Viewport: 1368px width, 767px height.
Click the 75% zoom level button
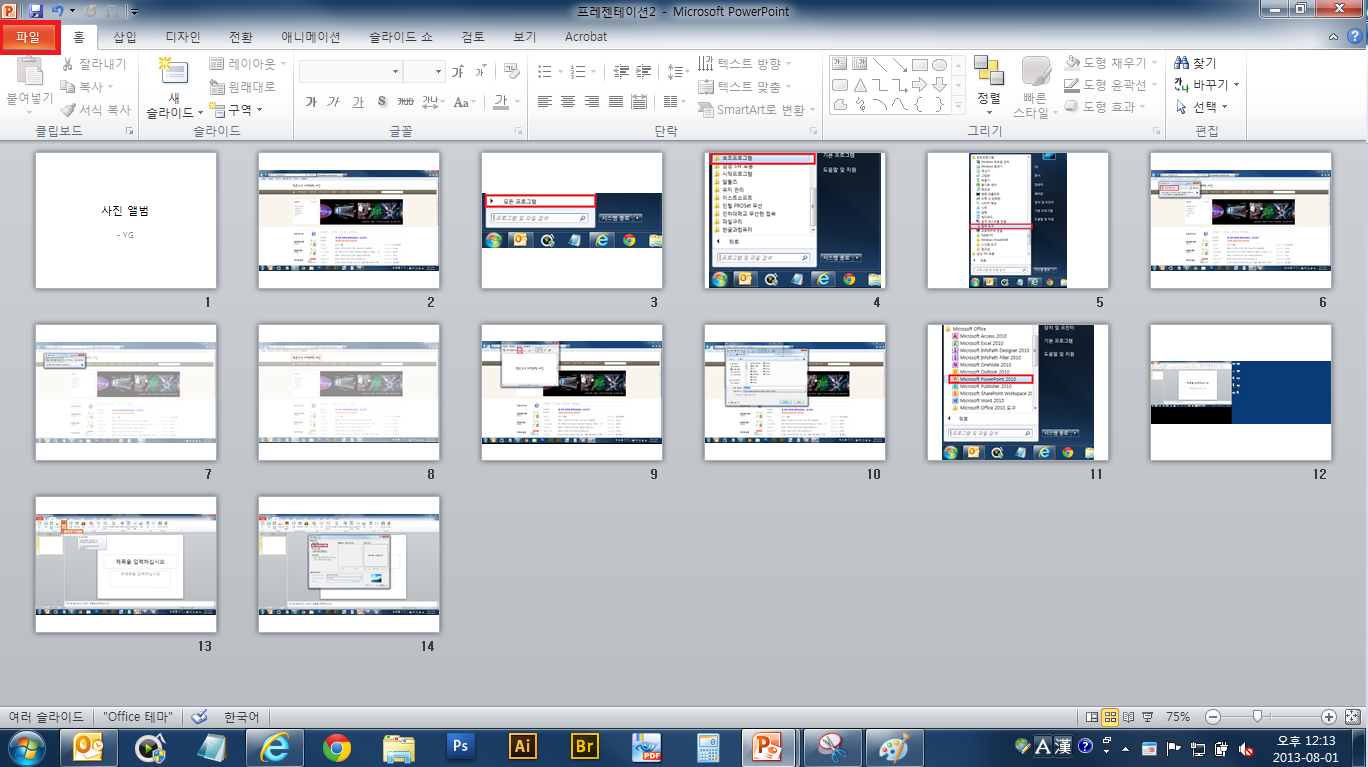1177,717
